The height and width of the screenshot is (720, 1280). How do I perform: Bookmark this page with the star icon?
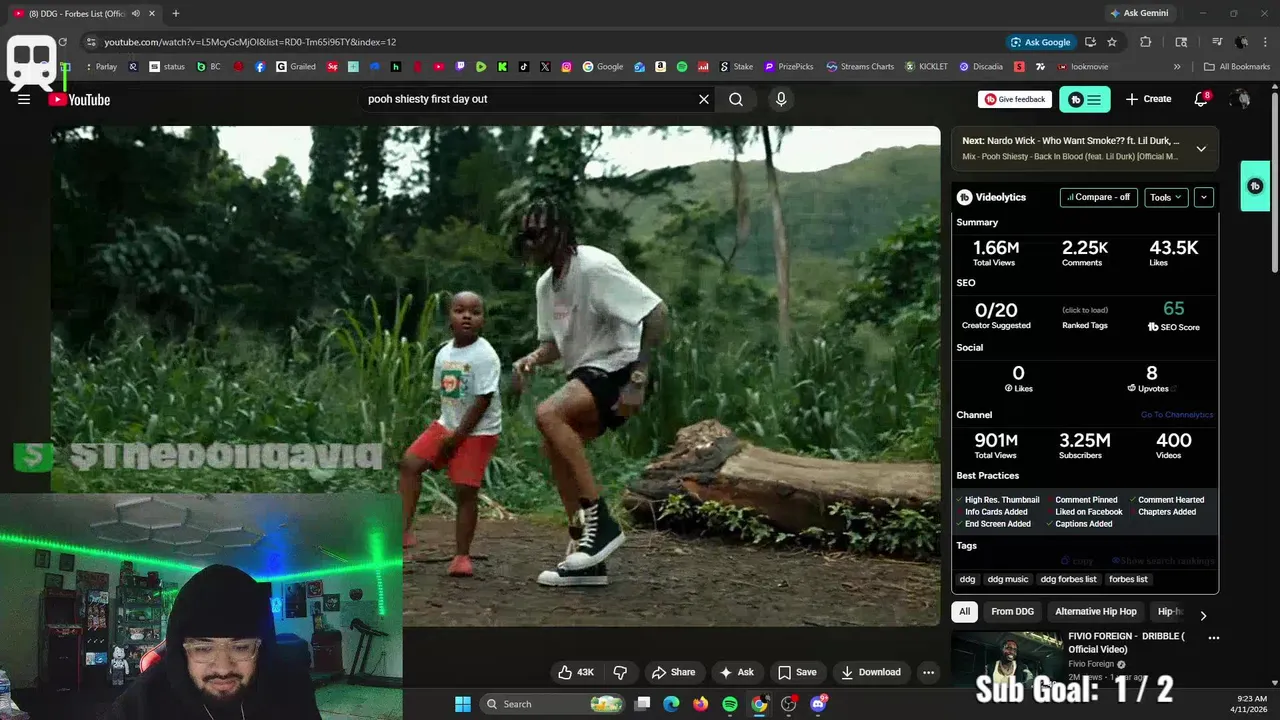point(1111,42)
